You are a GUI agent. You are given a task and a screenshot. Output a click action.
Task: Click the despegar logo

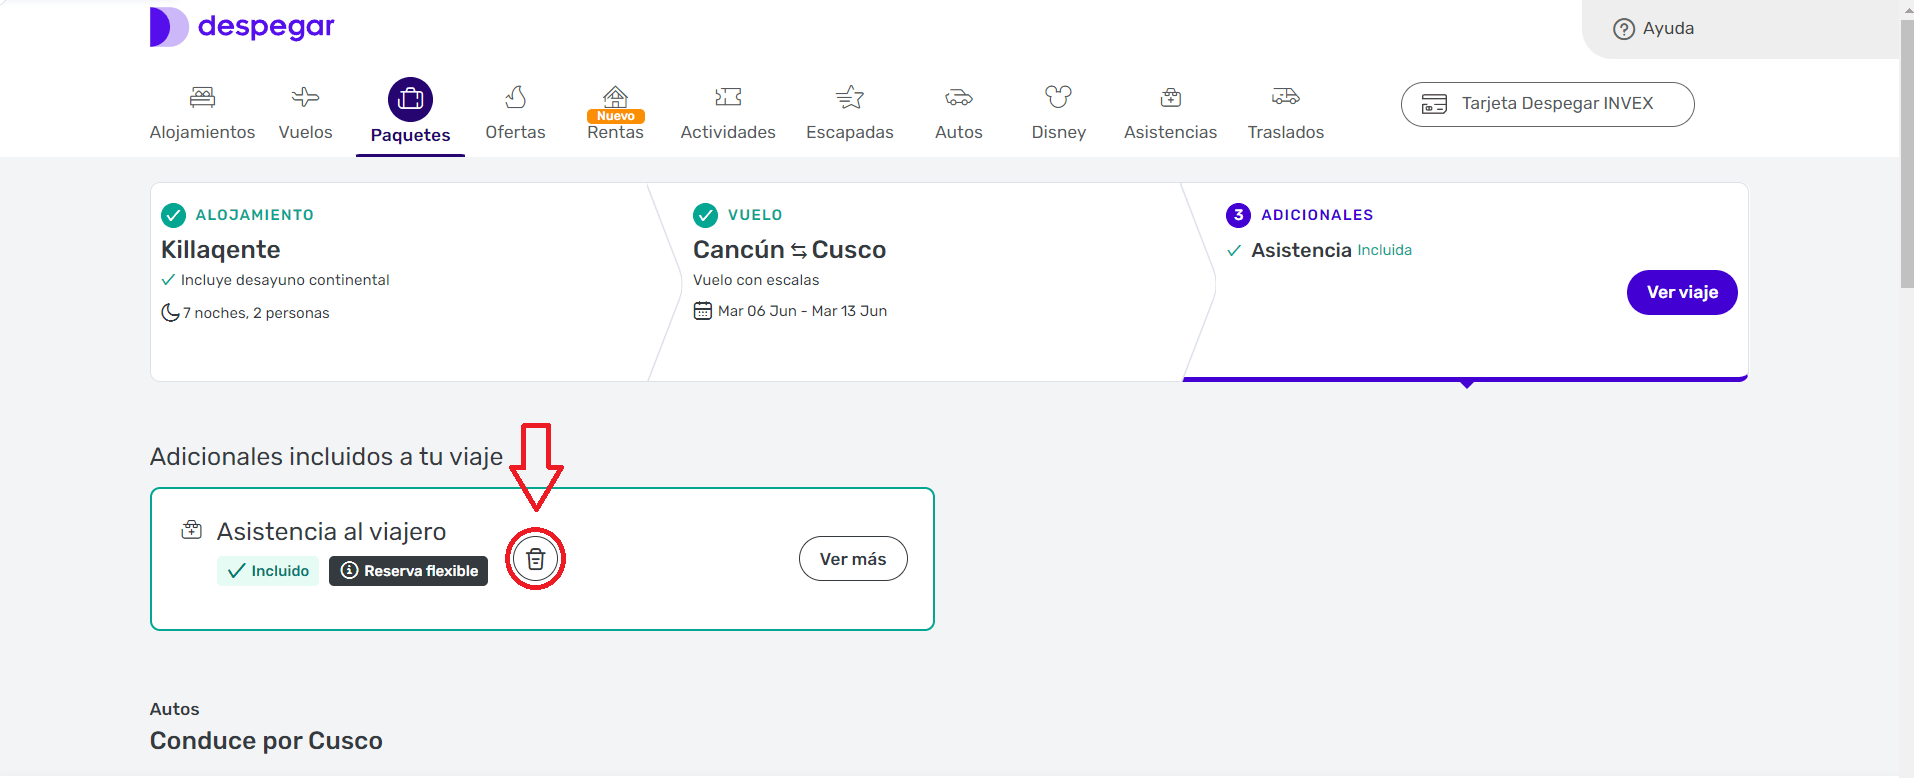243,27
